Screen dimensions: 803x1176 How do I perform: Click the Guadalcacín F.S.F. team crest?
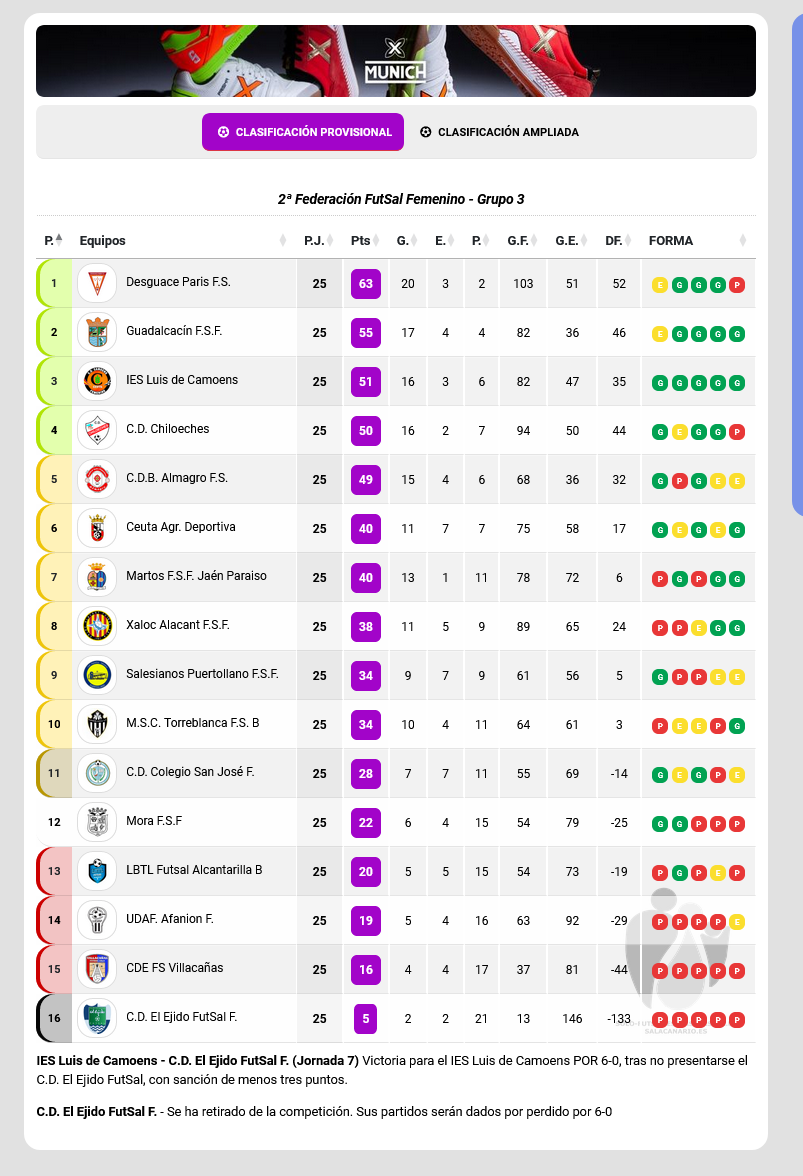pyautogui.click(x=97, y=332)
